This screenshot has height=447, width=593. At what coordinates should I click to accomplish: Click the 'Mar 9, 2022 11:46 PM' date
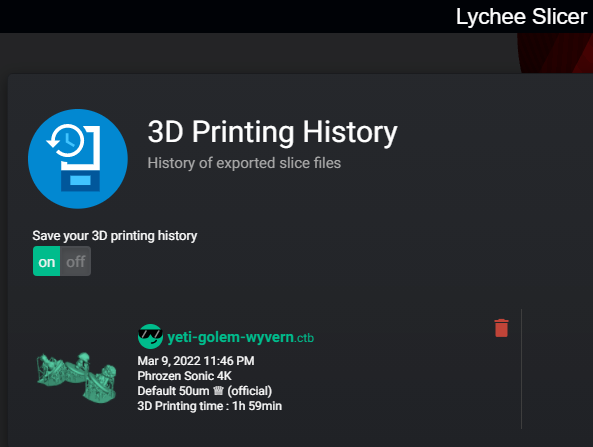tap(196, 361)
